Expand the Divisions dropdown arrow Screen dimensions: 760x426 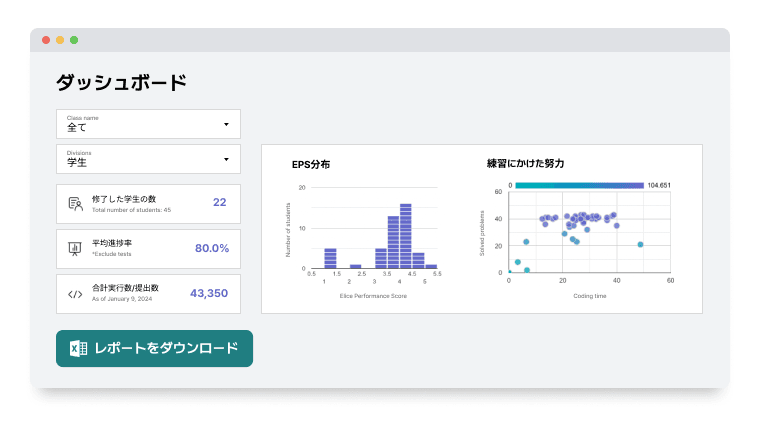(x=226, y=159)
